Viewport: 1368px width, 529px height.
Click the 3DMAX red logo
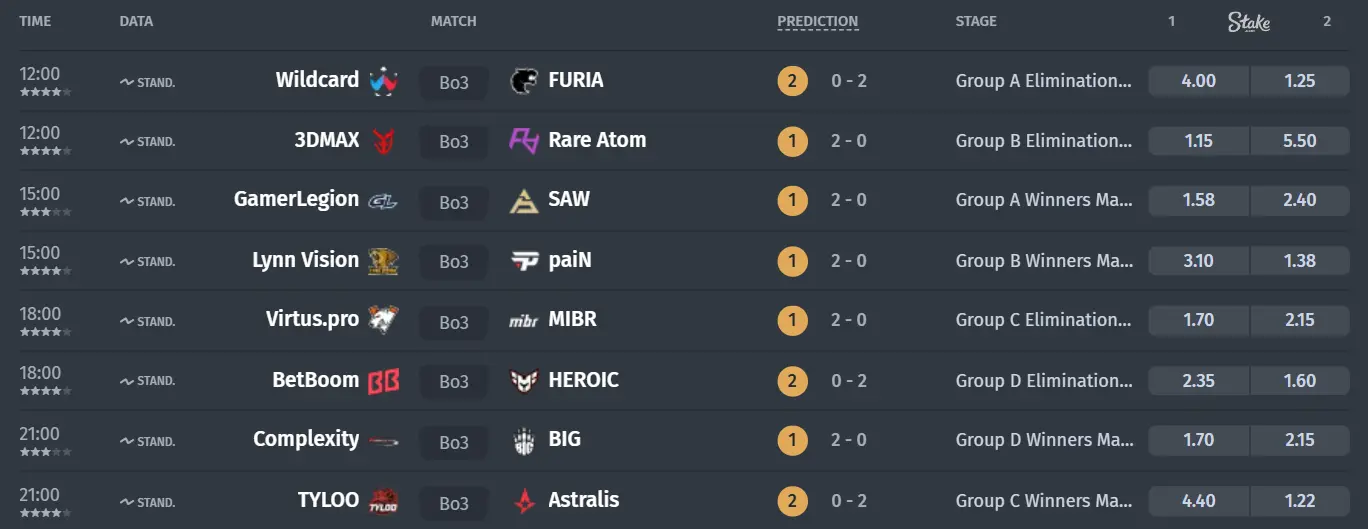pyautogui.click(x=383, y=141)
